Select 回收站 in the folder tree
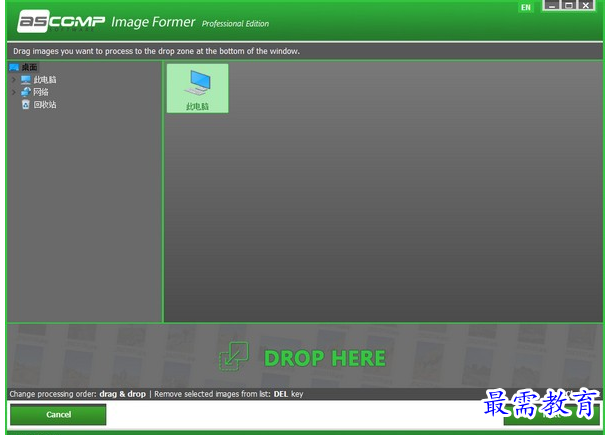 pyautogui.click(x=45, y=104)
